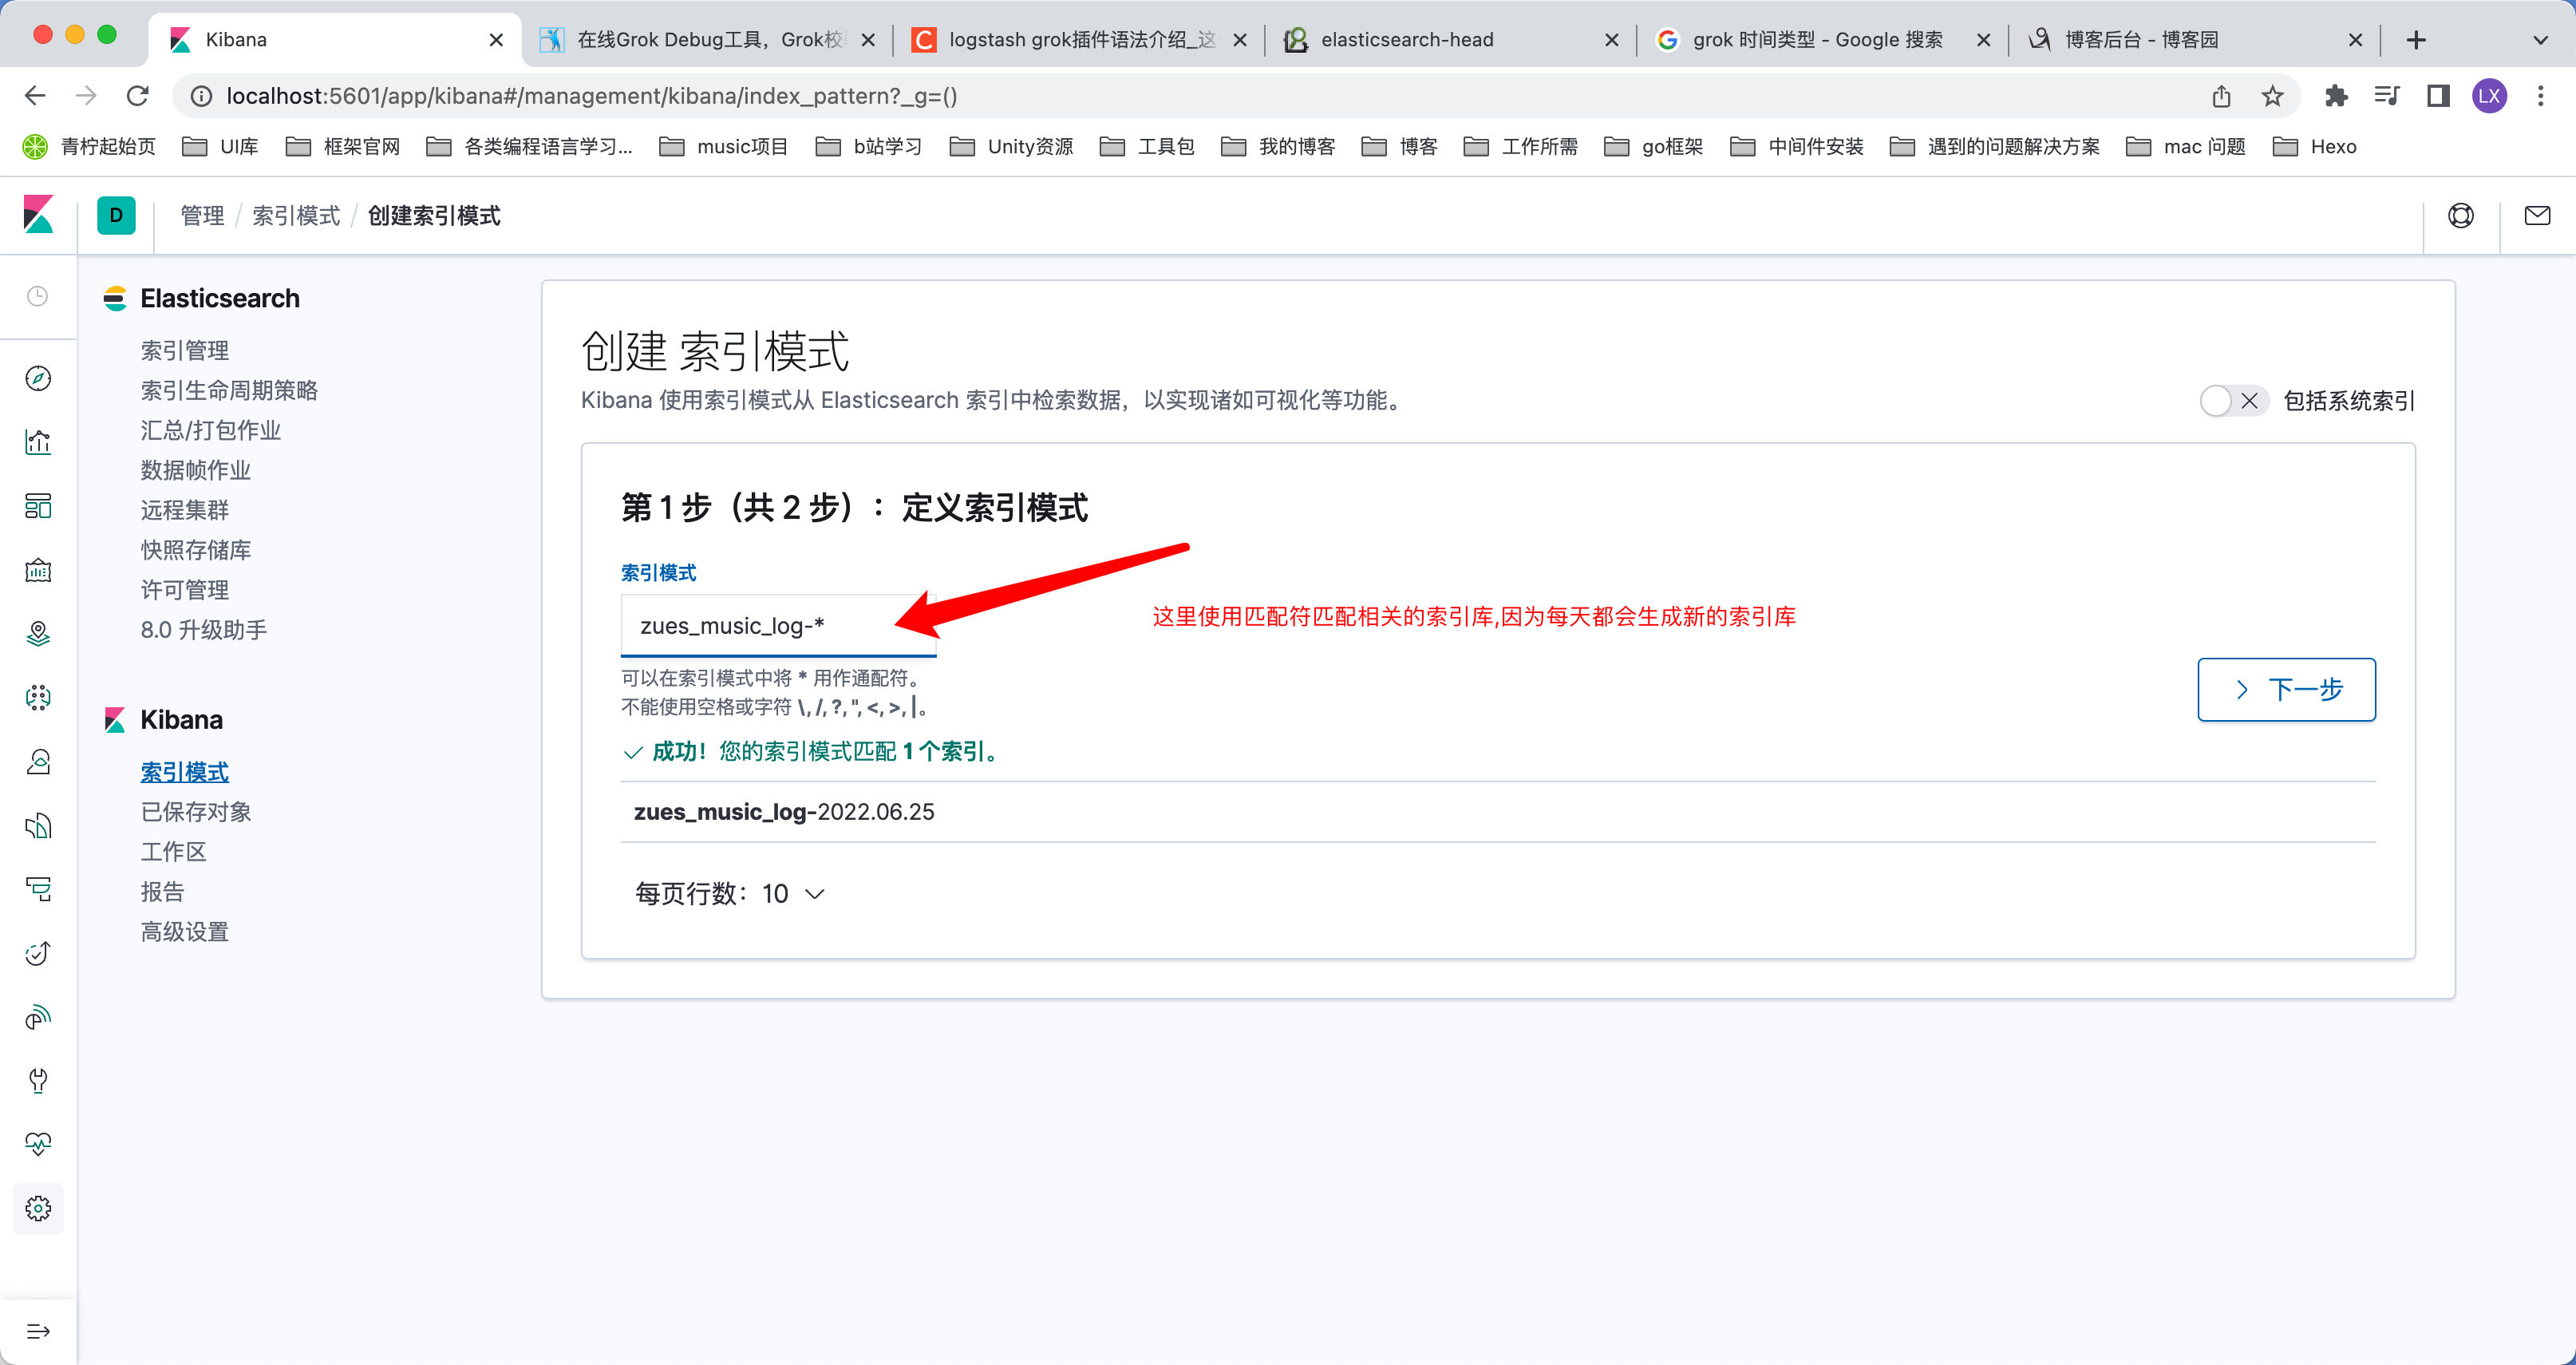
Task: Open Canvas icon in sidebar
Action: click(x=38, y=570)
